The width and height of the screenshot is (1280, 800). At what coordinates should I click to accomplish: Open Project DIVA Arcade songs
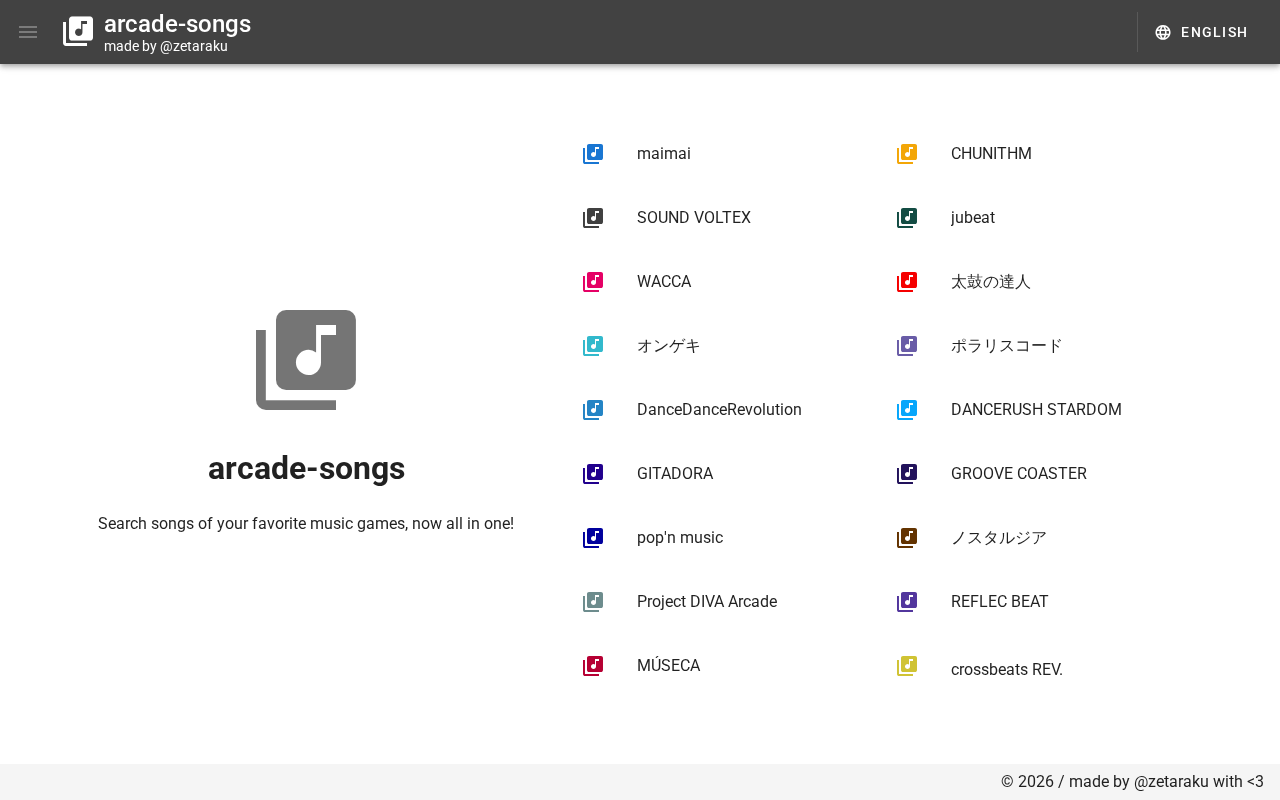pyautogui.click(x=706, y=602)
